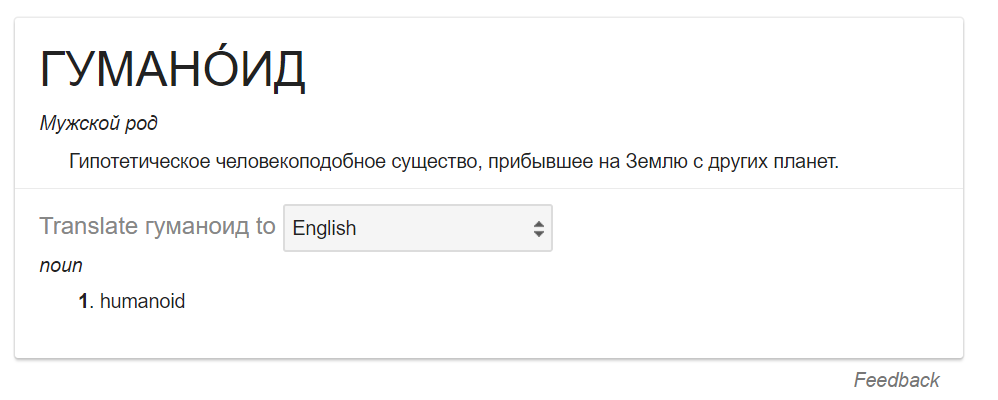The image size is (998, 400).
Task: Click the ГУМАНО́ИД headword title
Action: [172, 69]
